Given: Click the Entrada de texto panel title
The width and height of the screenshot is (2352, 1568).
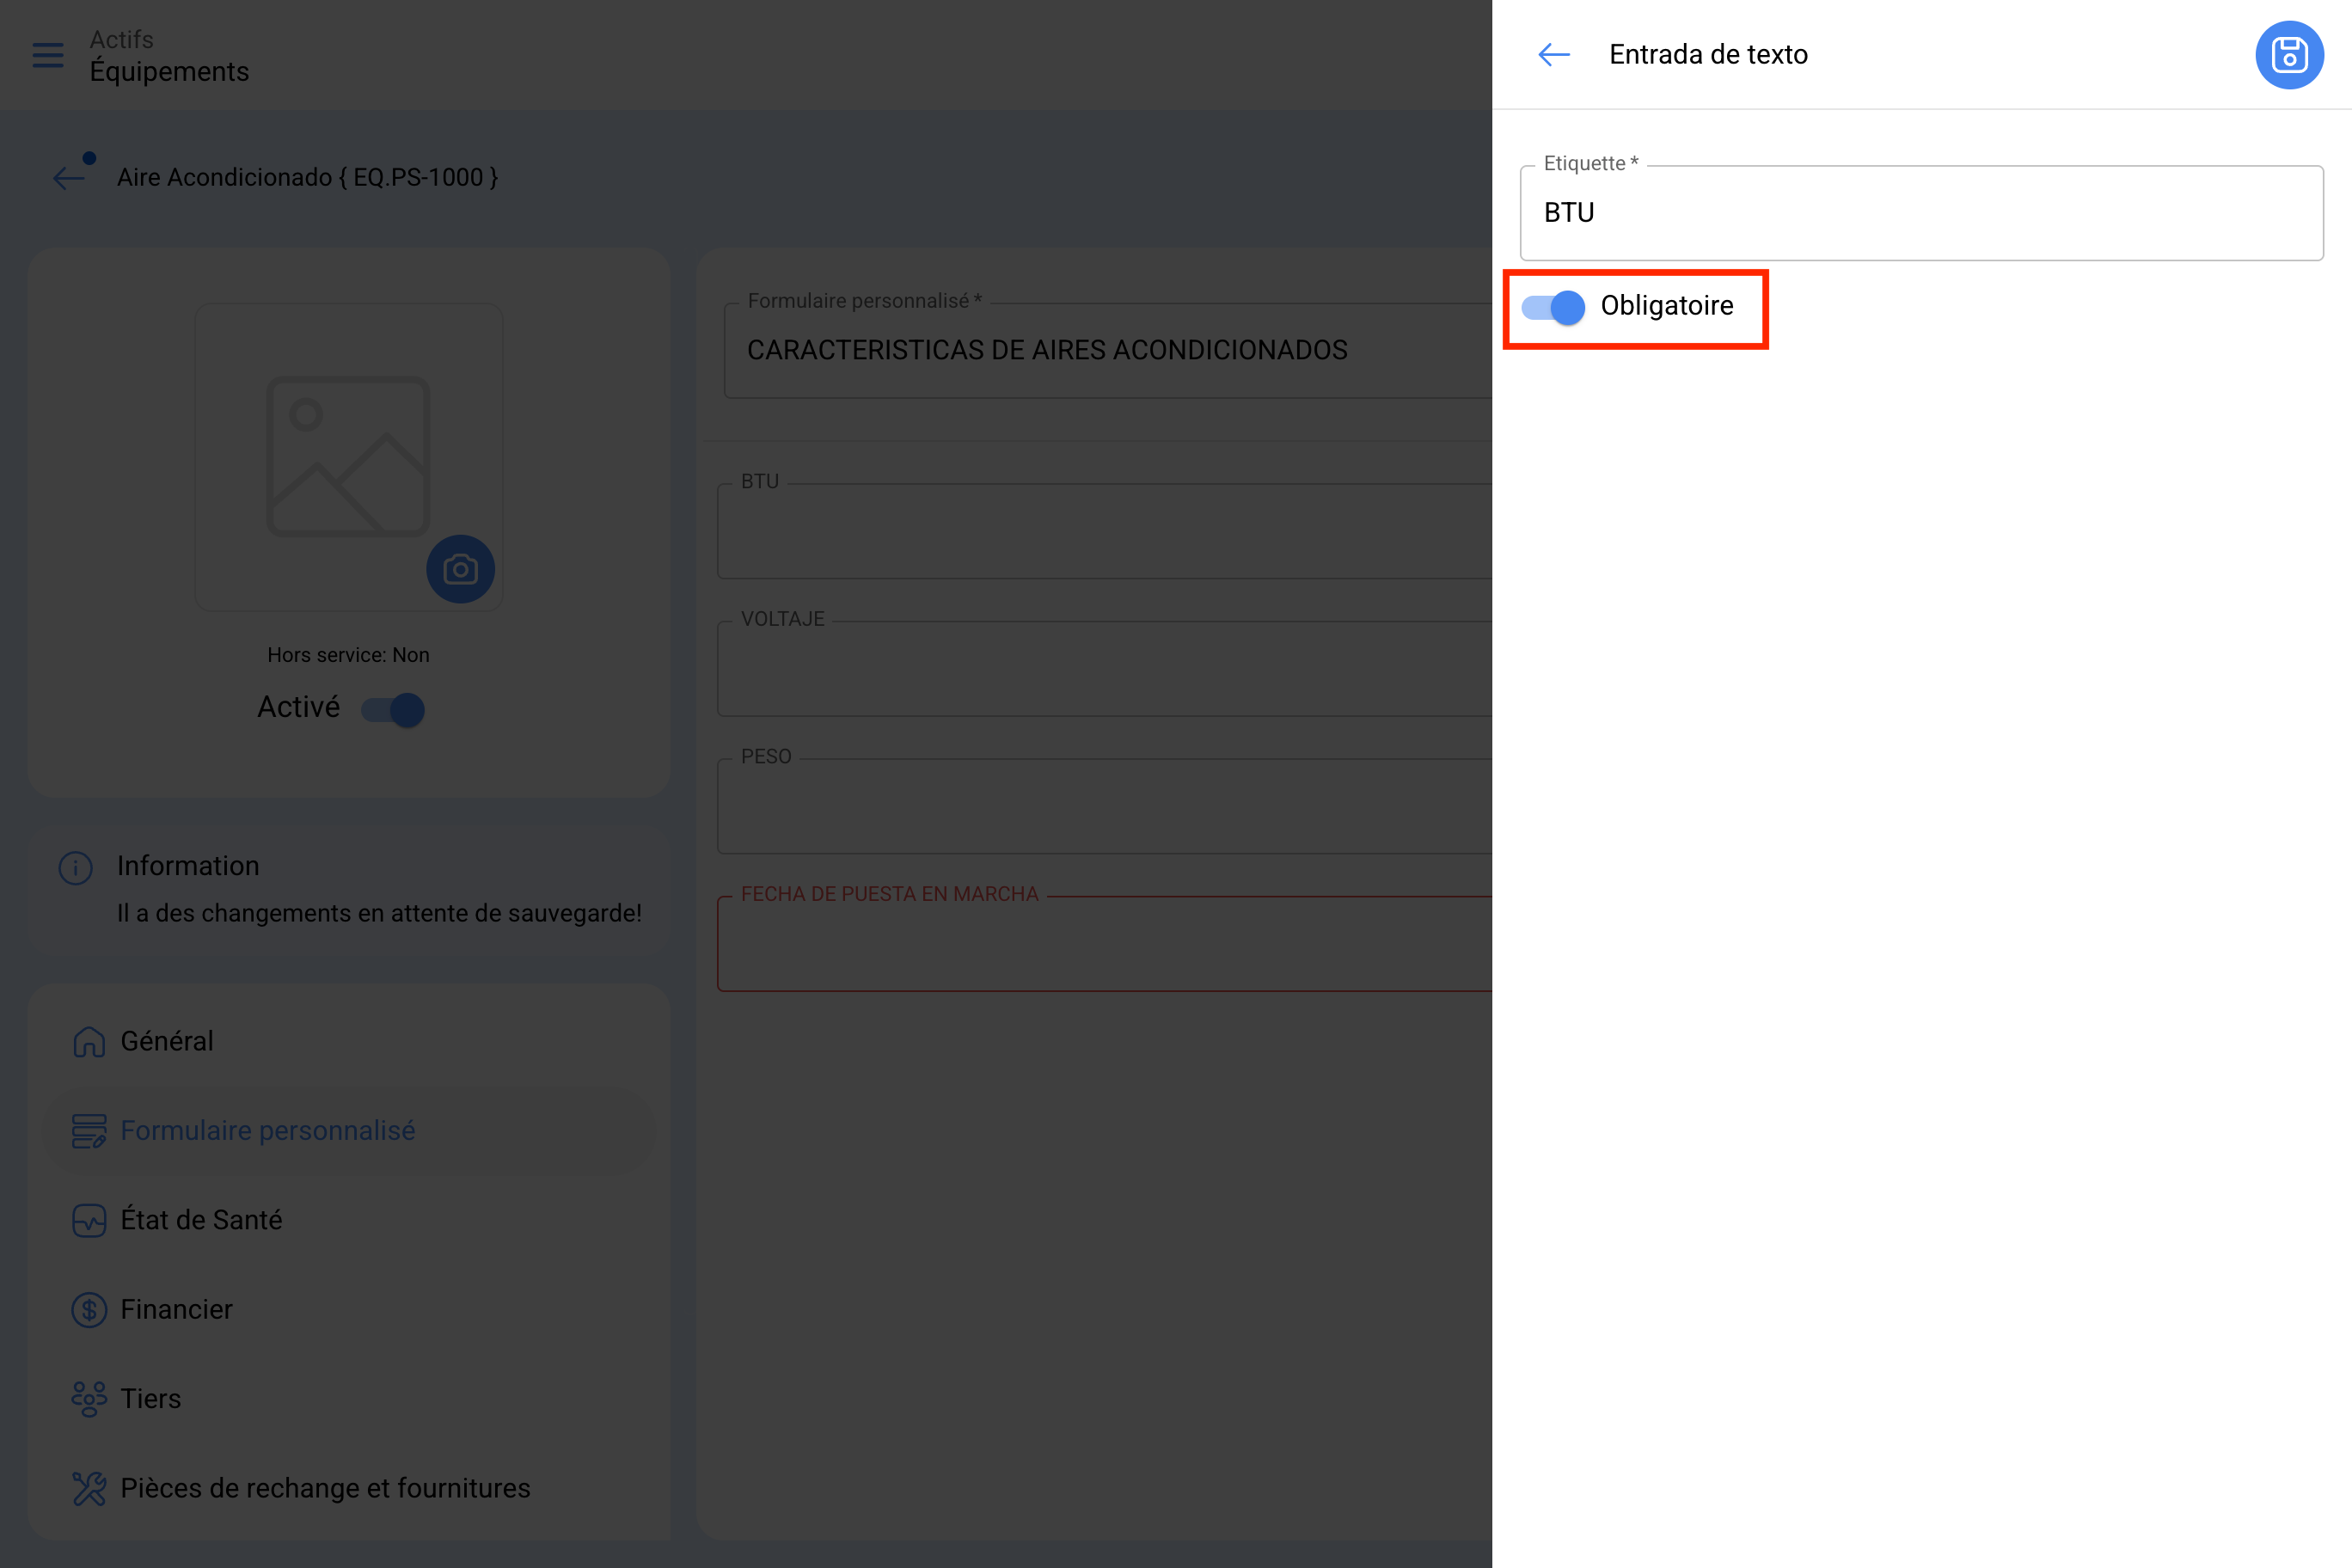Looking at the screenshot, I should point(1708,55).
